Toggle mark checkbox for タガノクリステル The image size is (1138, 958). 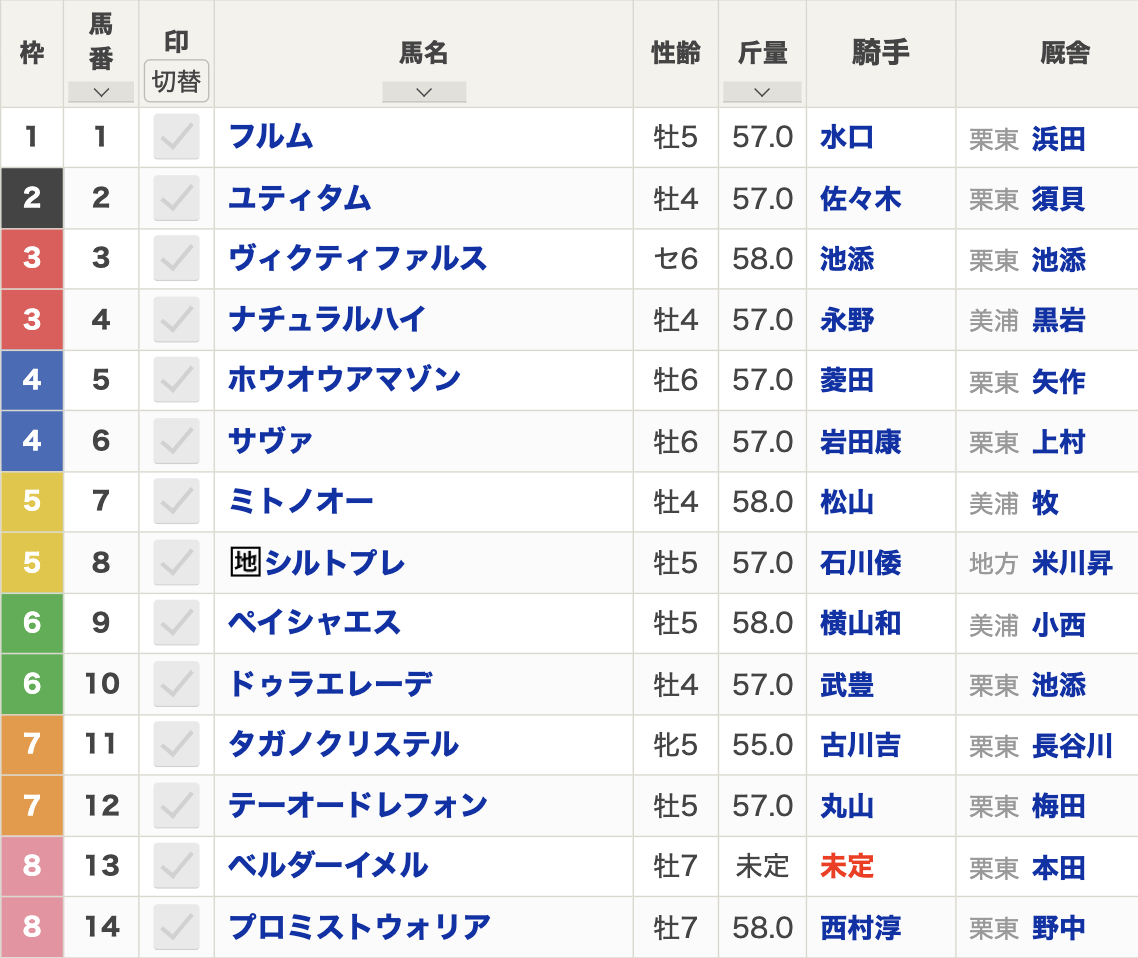point(176,745)
